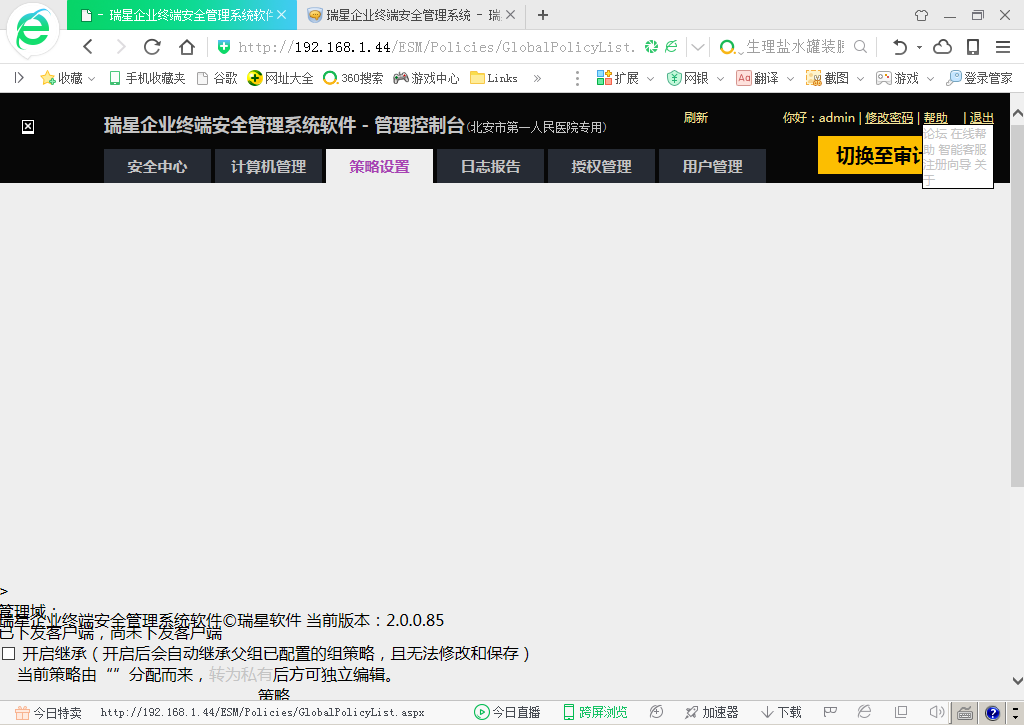Click the 加速器 accelerator in status bar

coord(711,712)
